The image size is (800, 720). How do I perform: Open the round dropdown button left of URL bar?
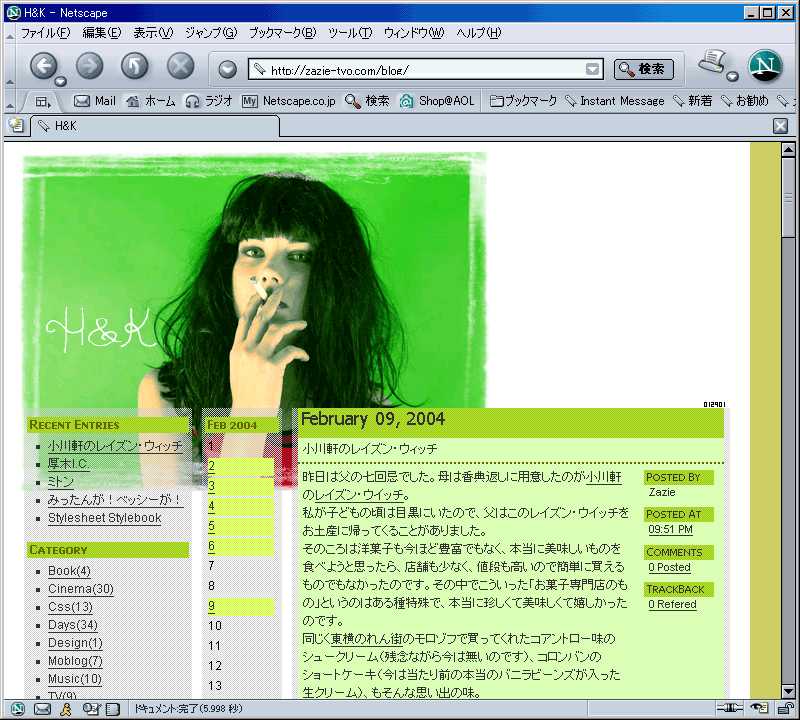coord(228,69)
